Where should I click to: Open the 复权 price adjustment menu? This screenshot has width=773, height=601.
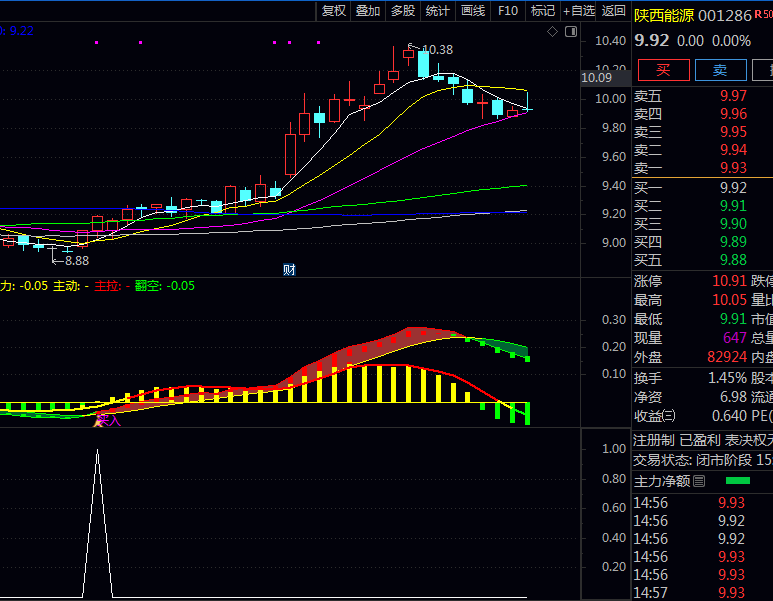point(333,11)
